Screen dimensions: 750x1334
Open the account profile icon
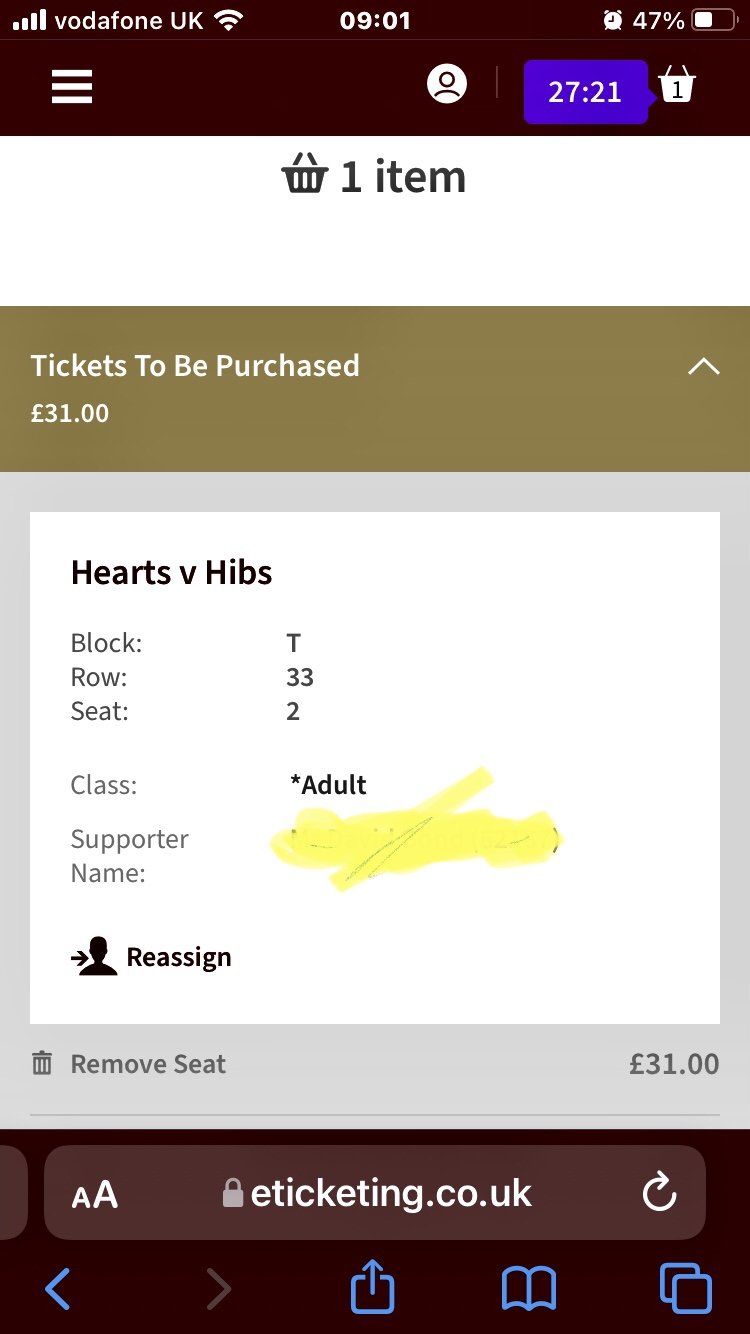447,84
